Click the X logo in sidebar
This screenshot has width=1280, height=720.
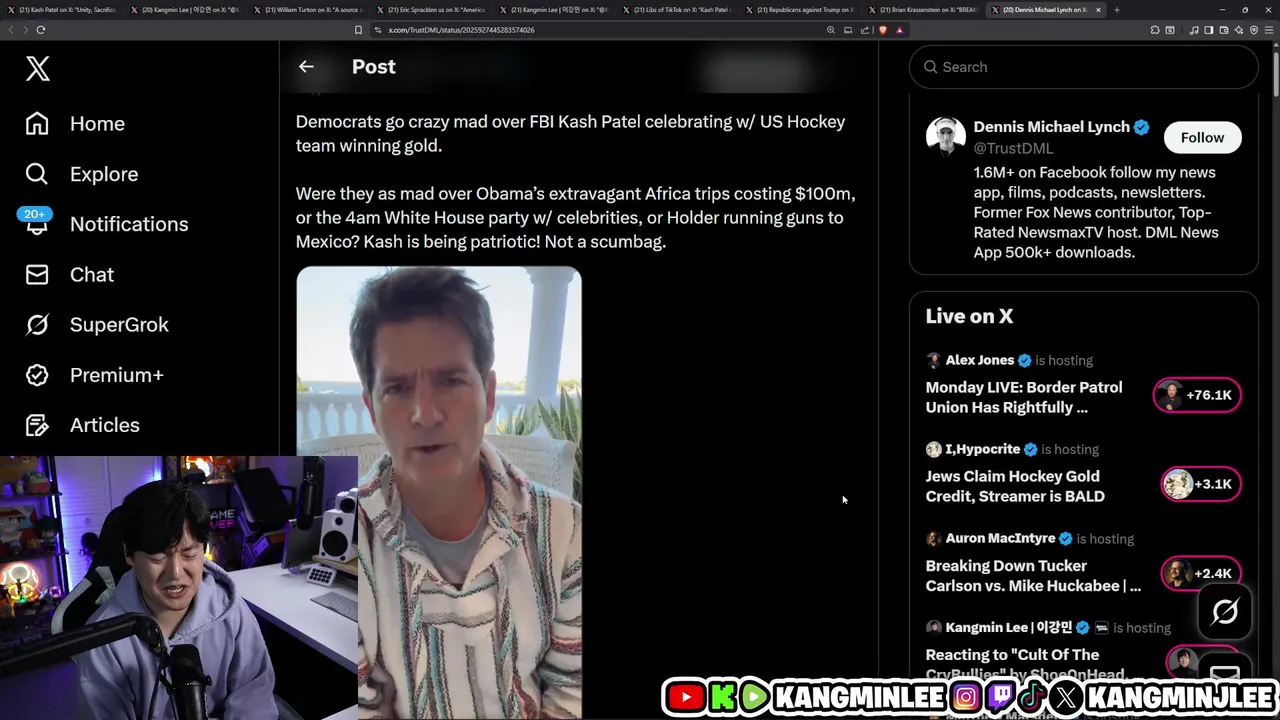(x=38, y=68)
